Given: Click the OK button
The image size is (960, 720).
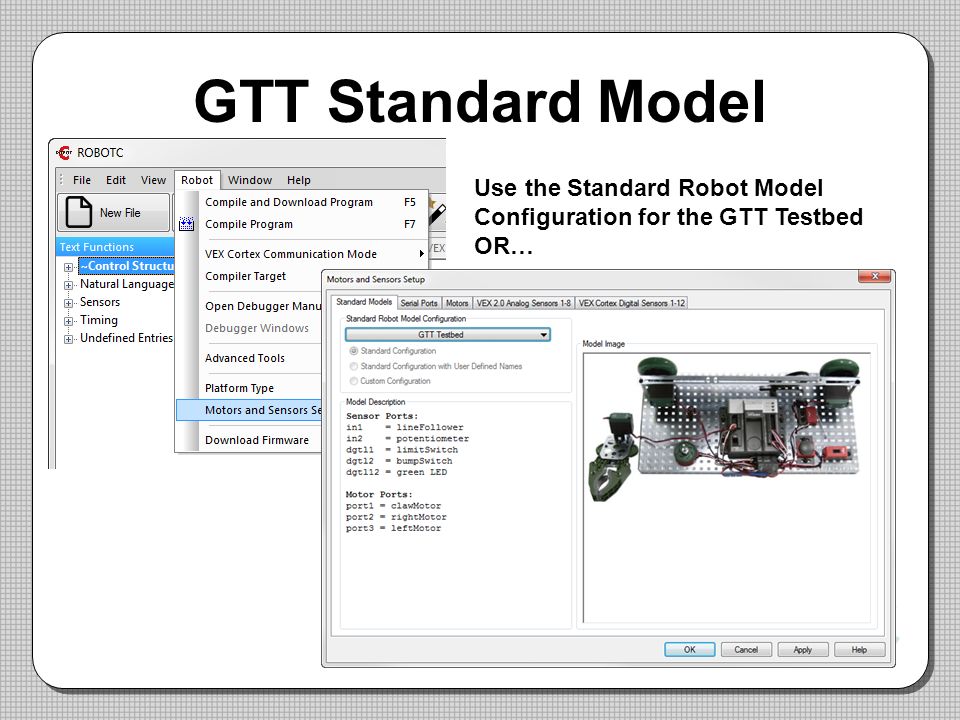Looking at the screenshot, I should (689, 650).
